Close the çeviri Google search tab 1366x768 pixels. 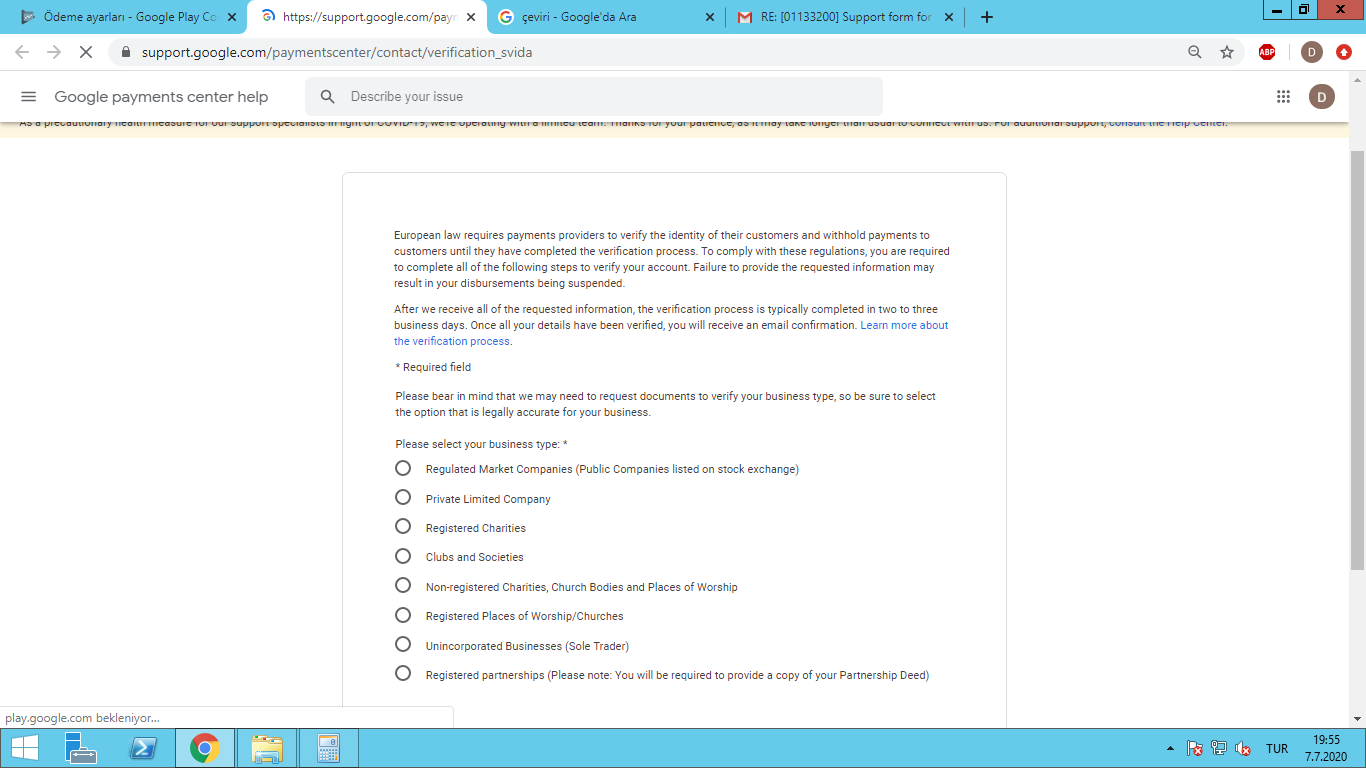pos(710,17)
